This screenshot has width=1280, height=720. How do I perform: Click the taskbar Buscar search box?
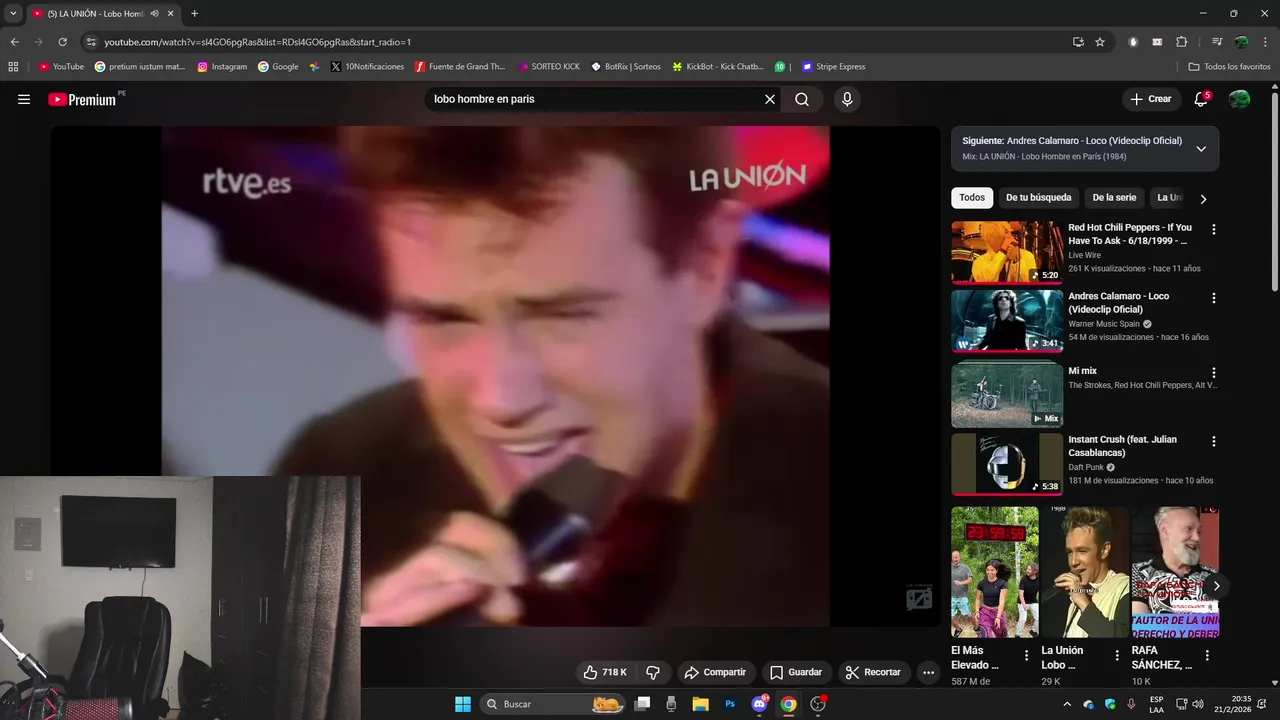(553, 704)
